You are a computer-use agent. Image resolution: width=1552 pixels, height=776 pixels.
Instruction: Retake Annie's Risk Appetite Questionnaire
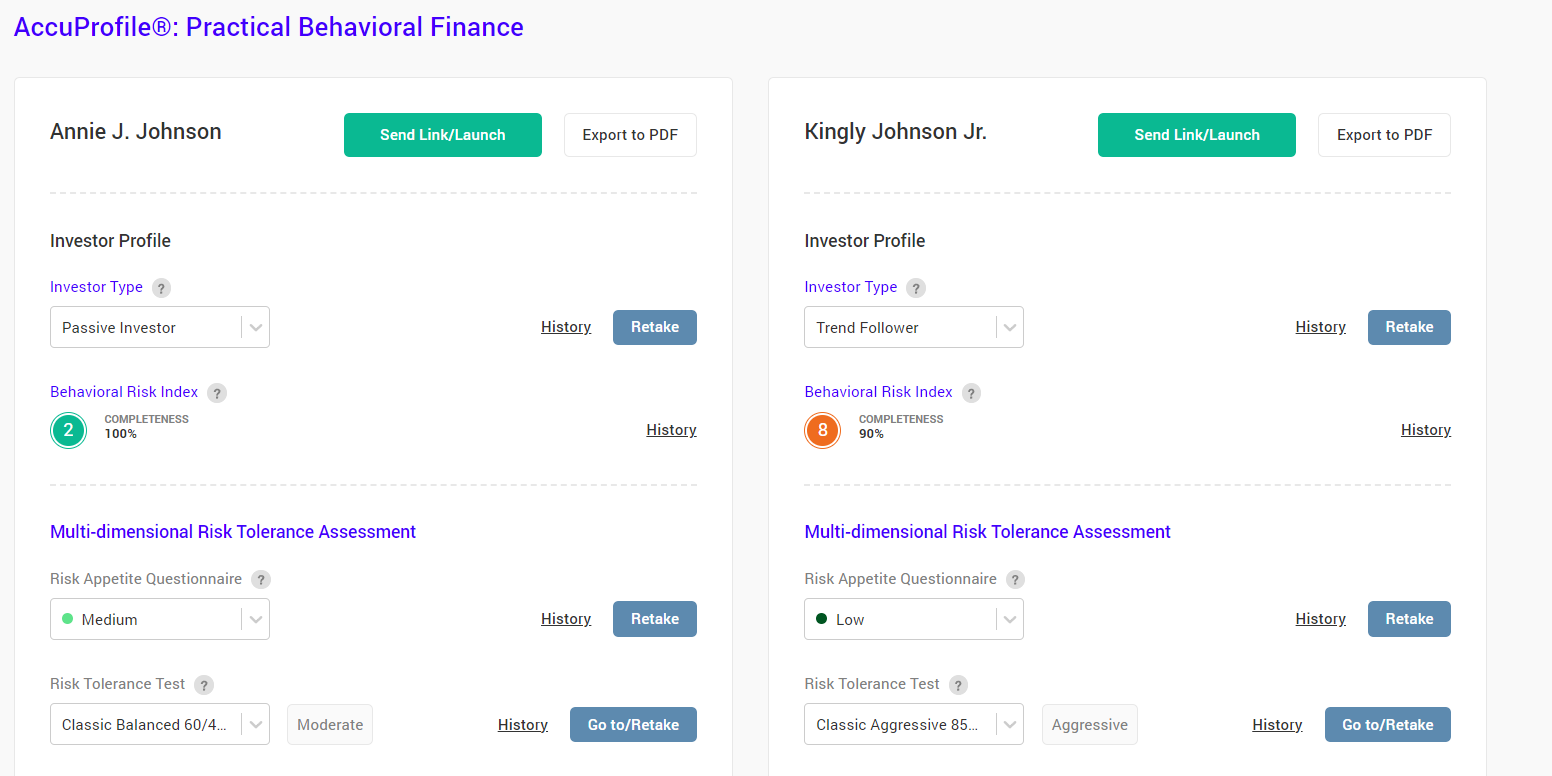pyautogui.click(x=655, y=619)
